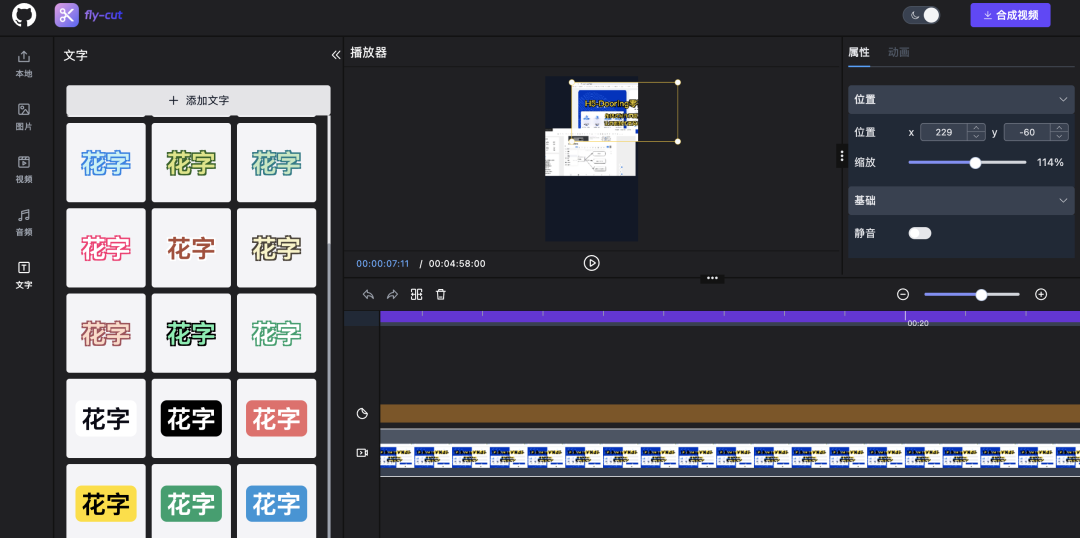This screenshot has width=1080, height=538.
Task: Click the undo arrow in timeline toolbar
Action: click(x=368, y=294)
